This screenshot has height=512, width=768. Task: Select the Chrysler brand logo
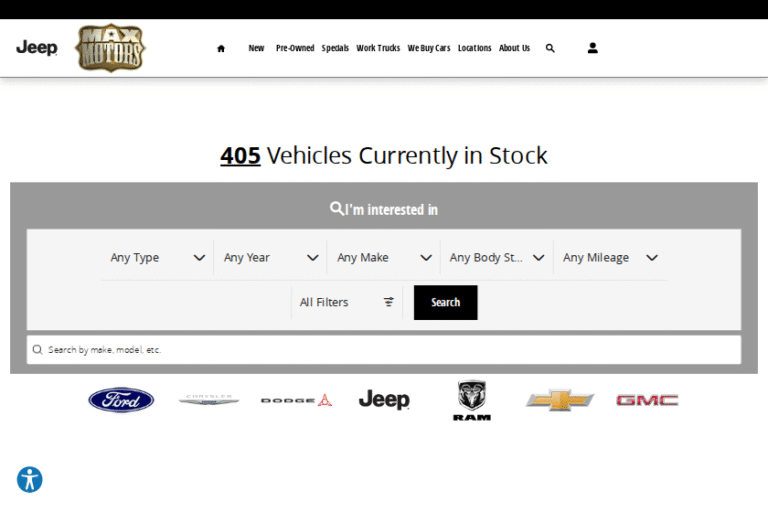coord(209,400)
